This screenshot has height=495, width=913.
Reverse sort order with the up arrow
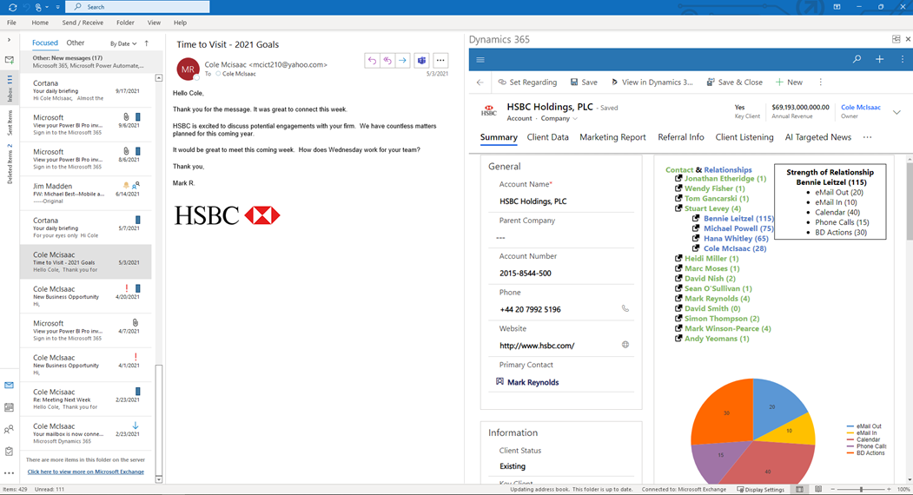(147, 43)
